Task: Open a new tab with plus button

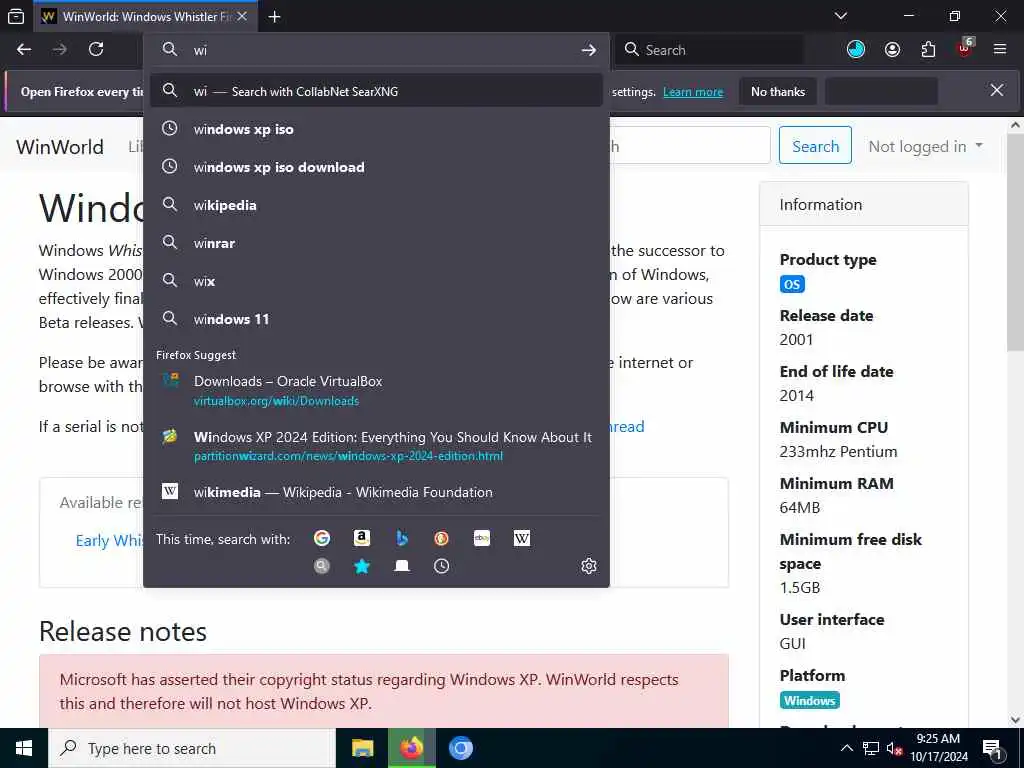Action: point(274,17)
